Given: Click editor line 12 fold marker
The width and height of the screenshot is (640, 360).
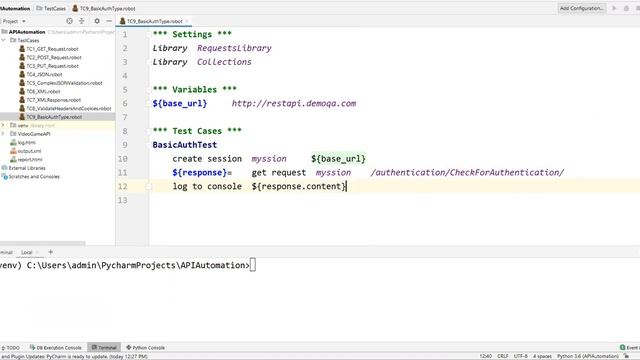Looking at the screenshot, I should (149, 187).
